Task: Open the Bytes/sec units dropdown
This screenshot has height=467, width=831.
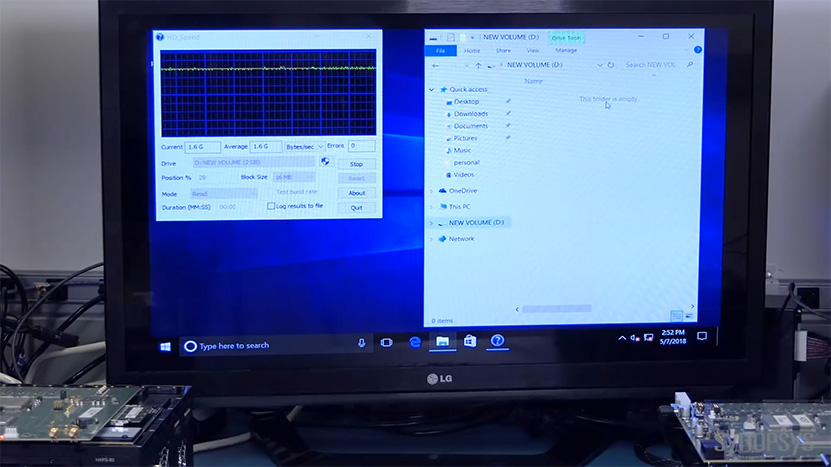Action: point(304,146)
